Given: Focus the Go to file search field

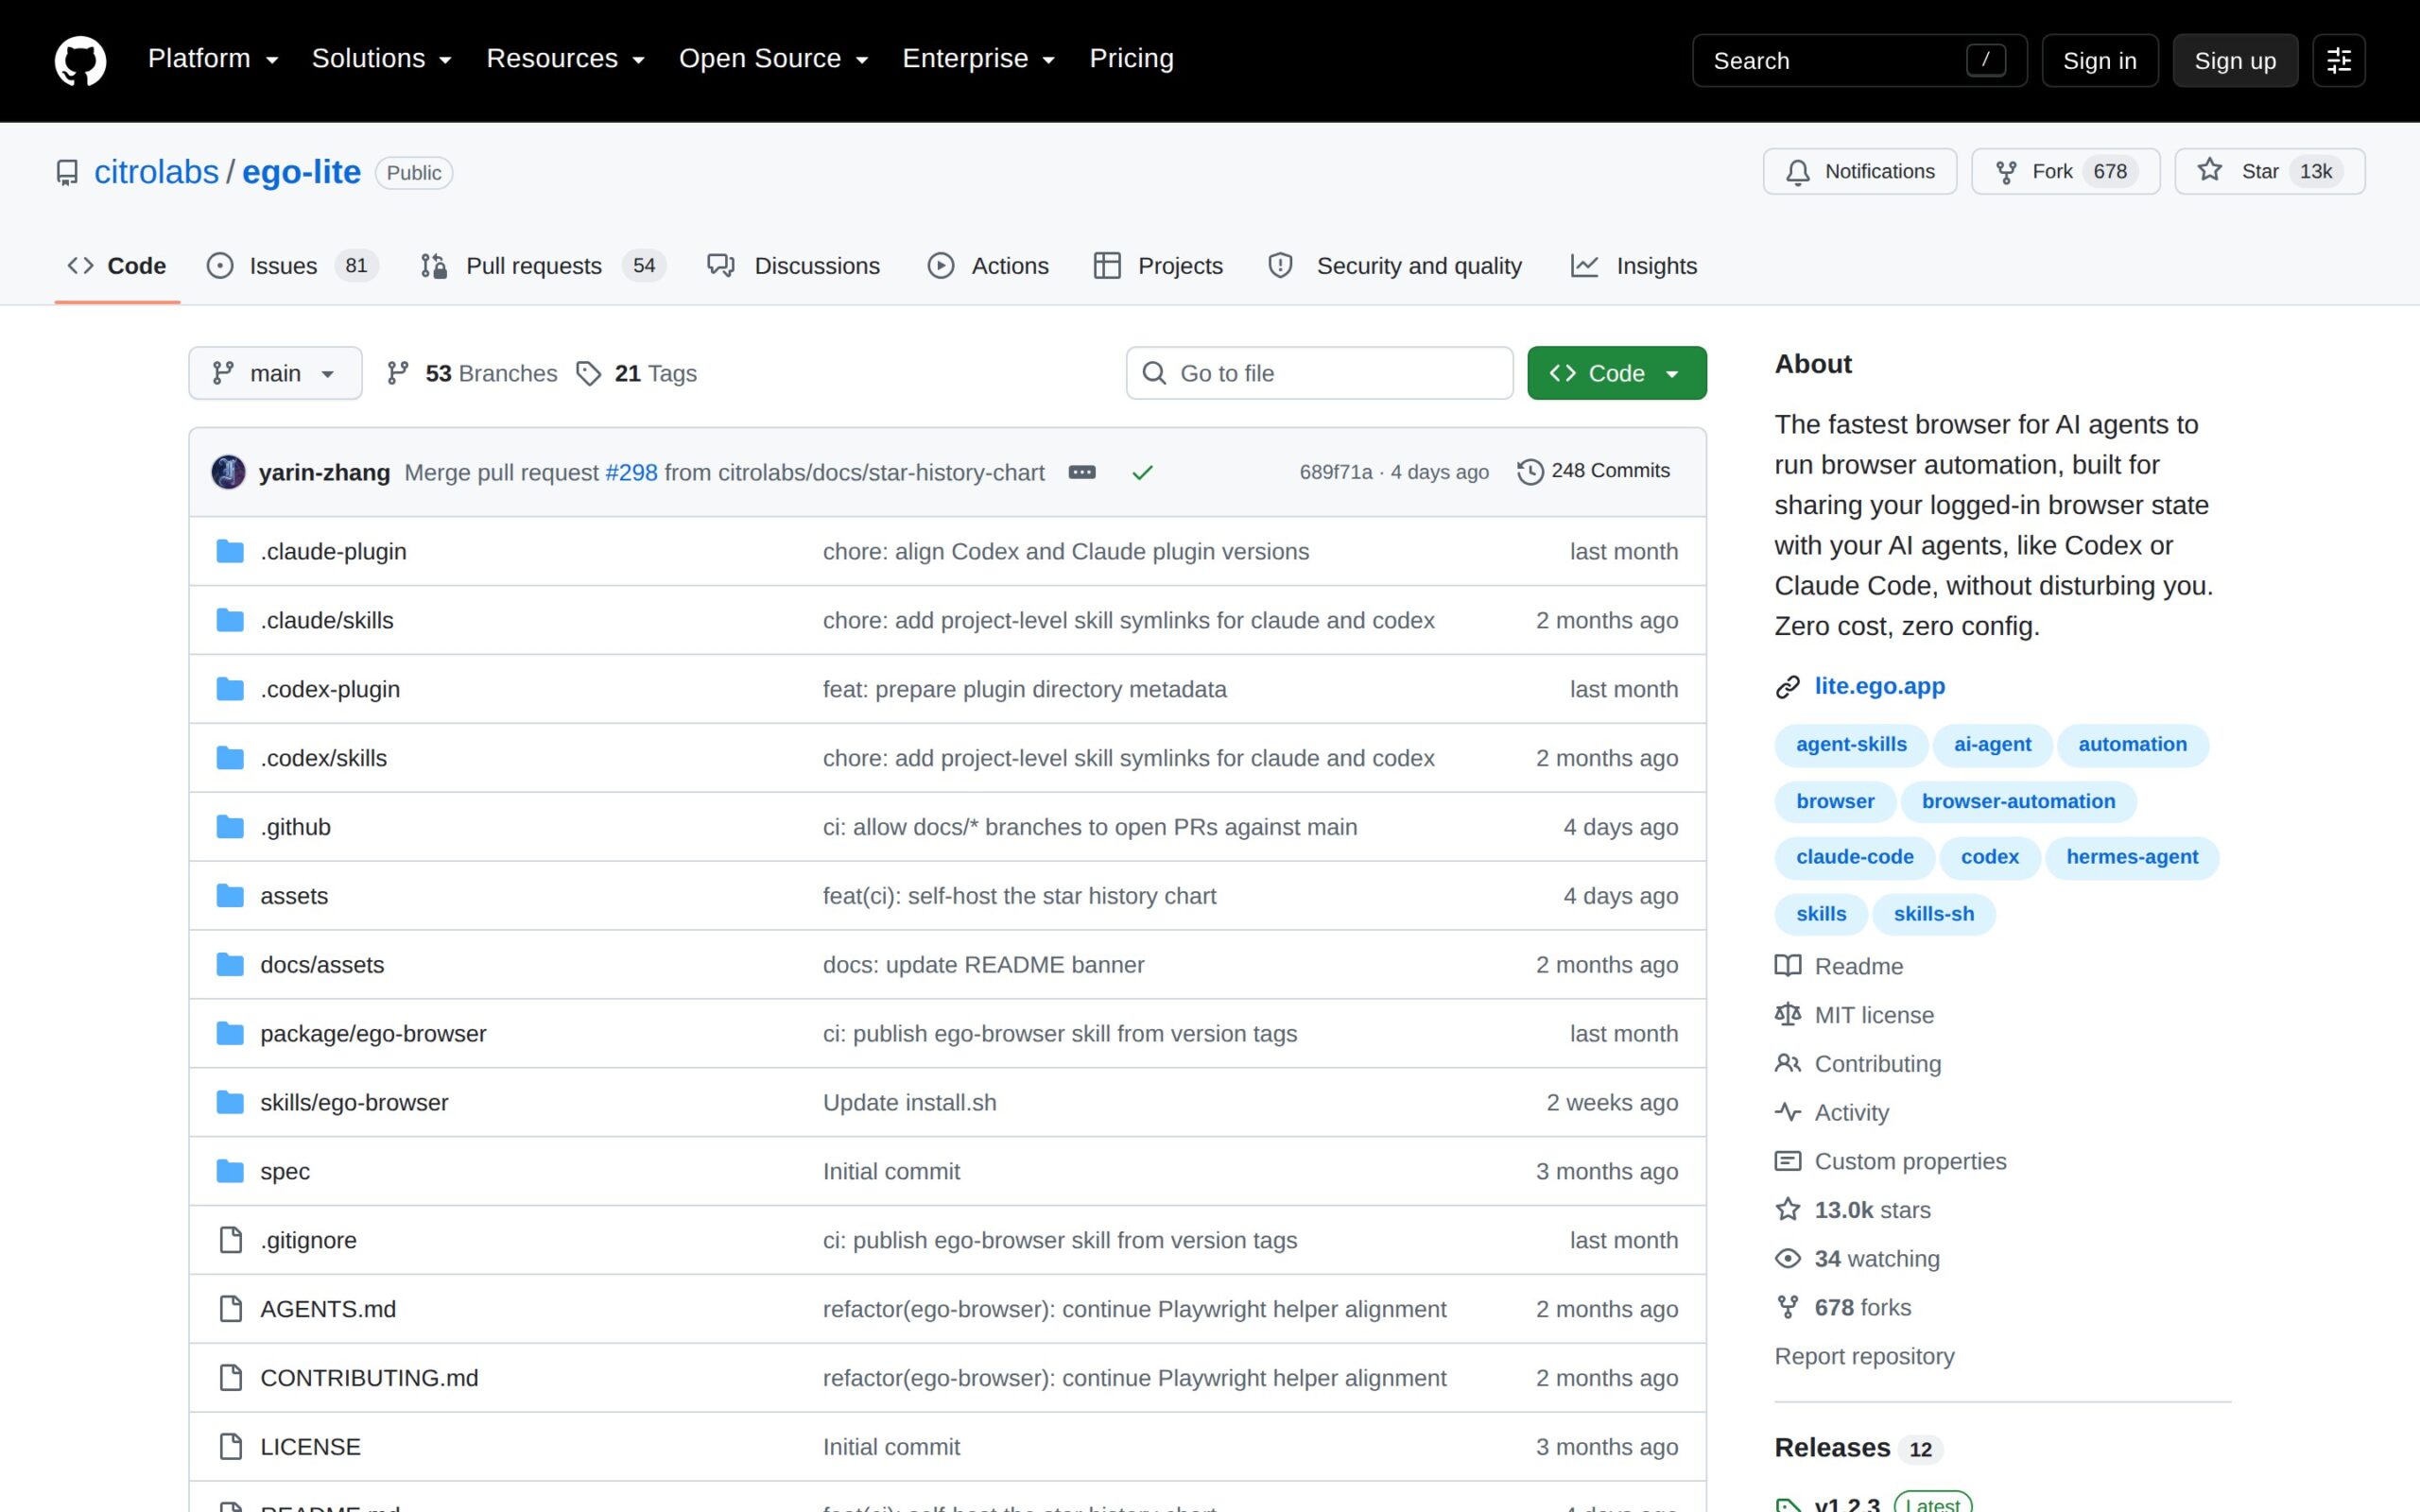Looking at the screenshot, I should (x=1319, y=373).
